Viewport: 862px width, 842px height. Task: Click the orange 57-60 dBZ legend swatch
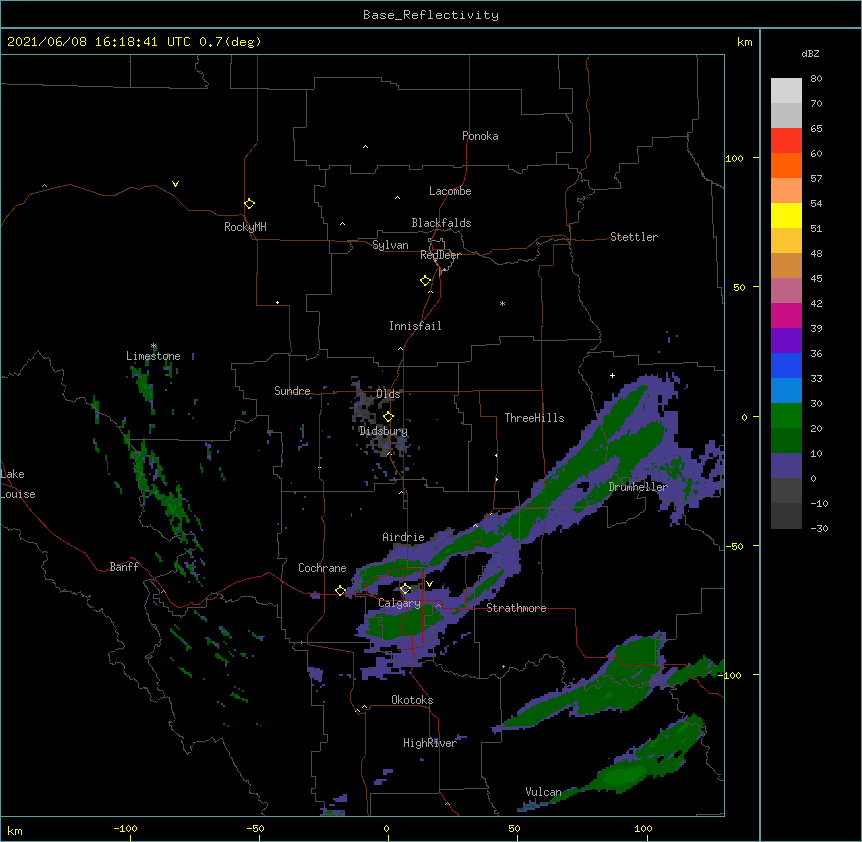coord(786,165)
